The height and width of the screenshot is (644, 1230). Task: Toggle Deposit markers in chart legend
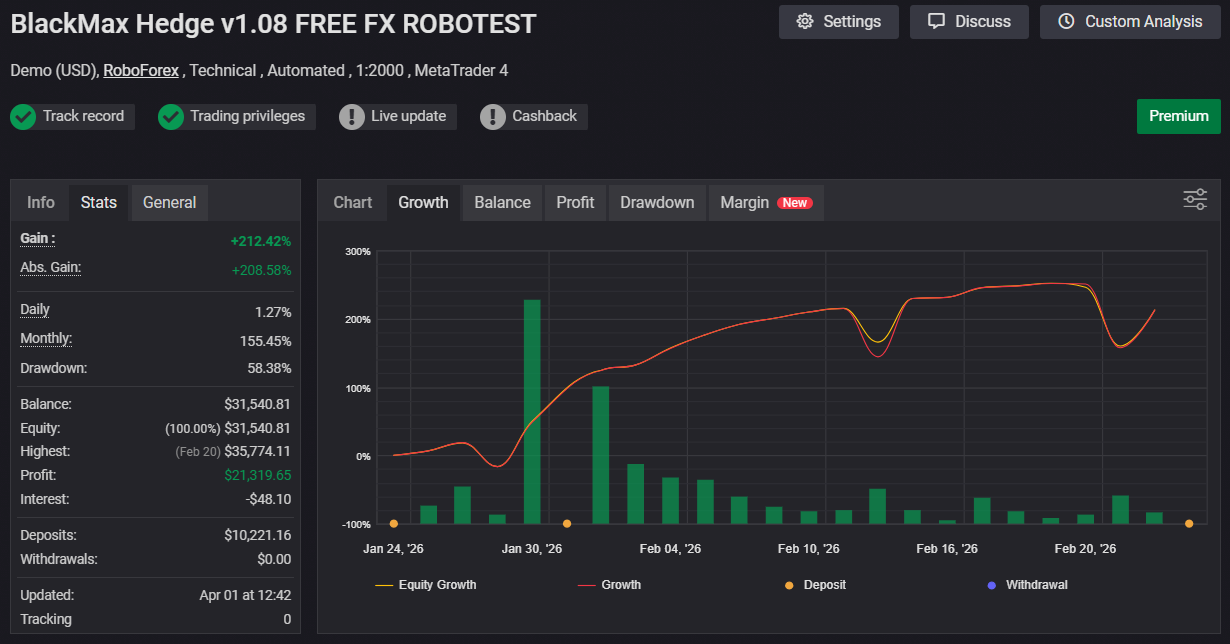click(815, 585)
